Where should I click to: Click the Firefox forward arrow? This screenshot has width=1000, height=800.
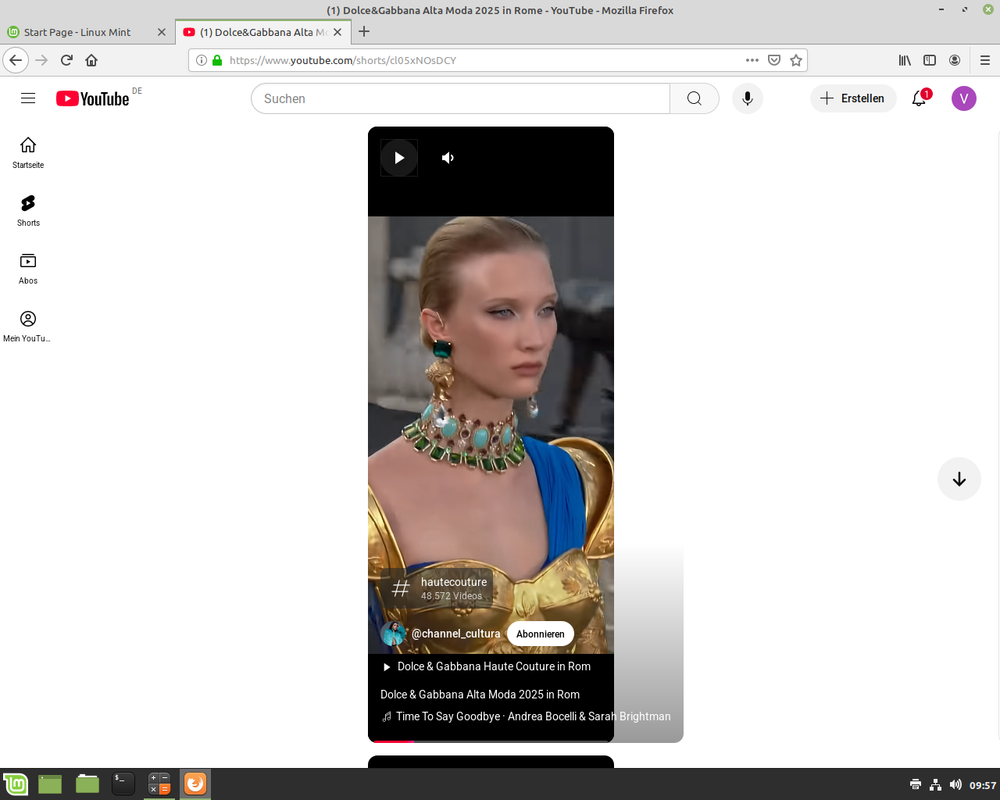pos(41,60)
